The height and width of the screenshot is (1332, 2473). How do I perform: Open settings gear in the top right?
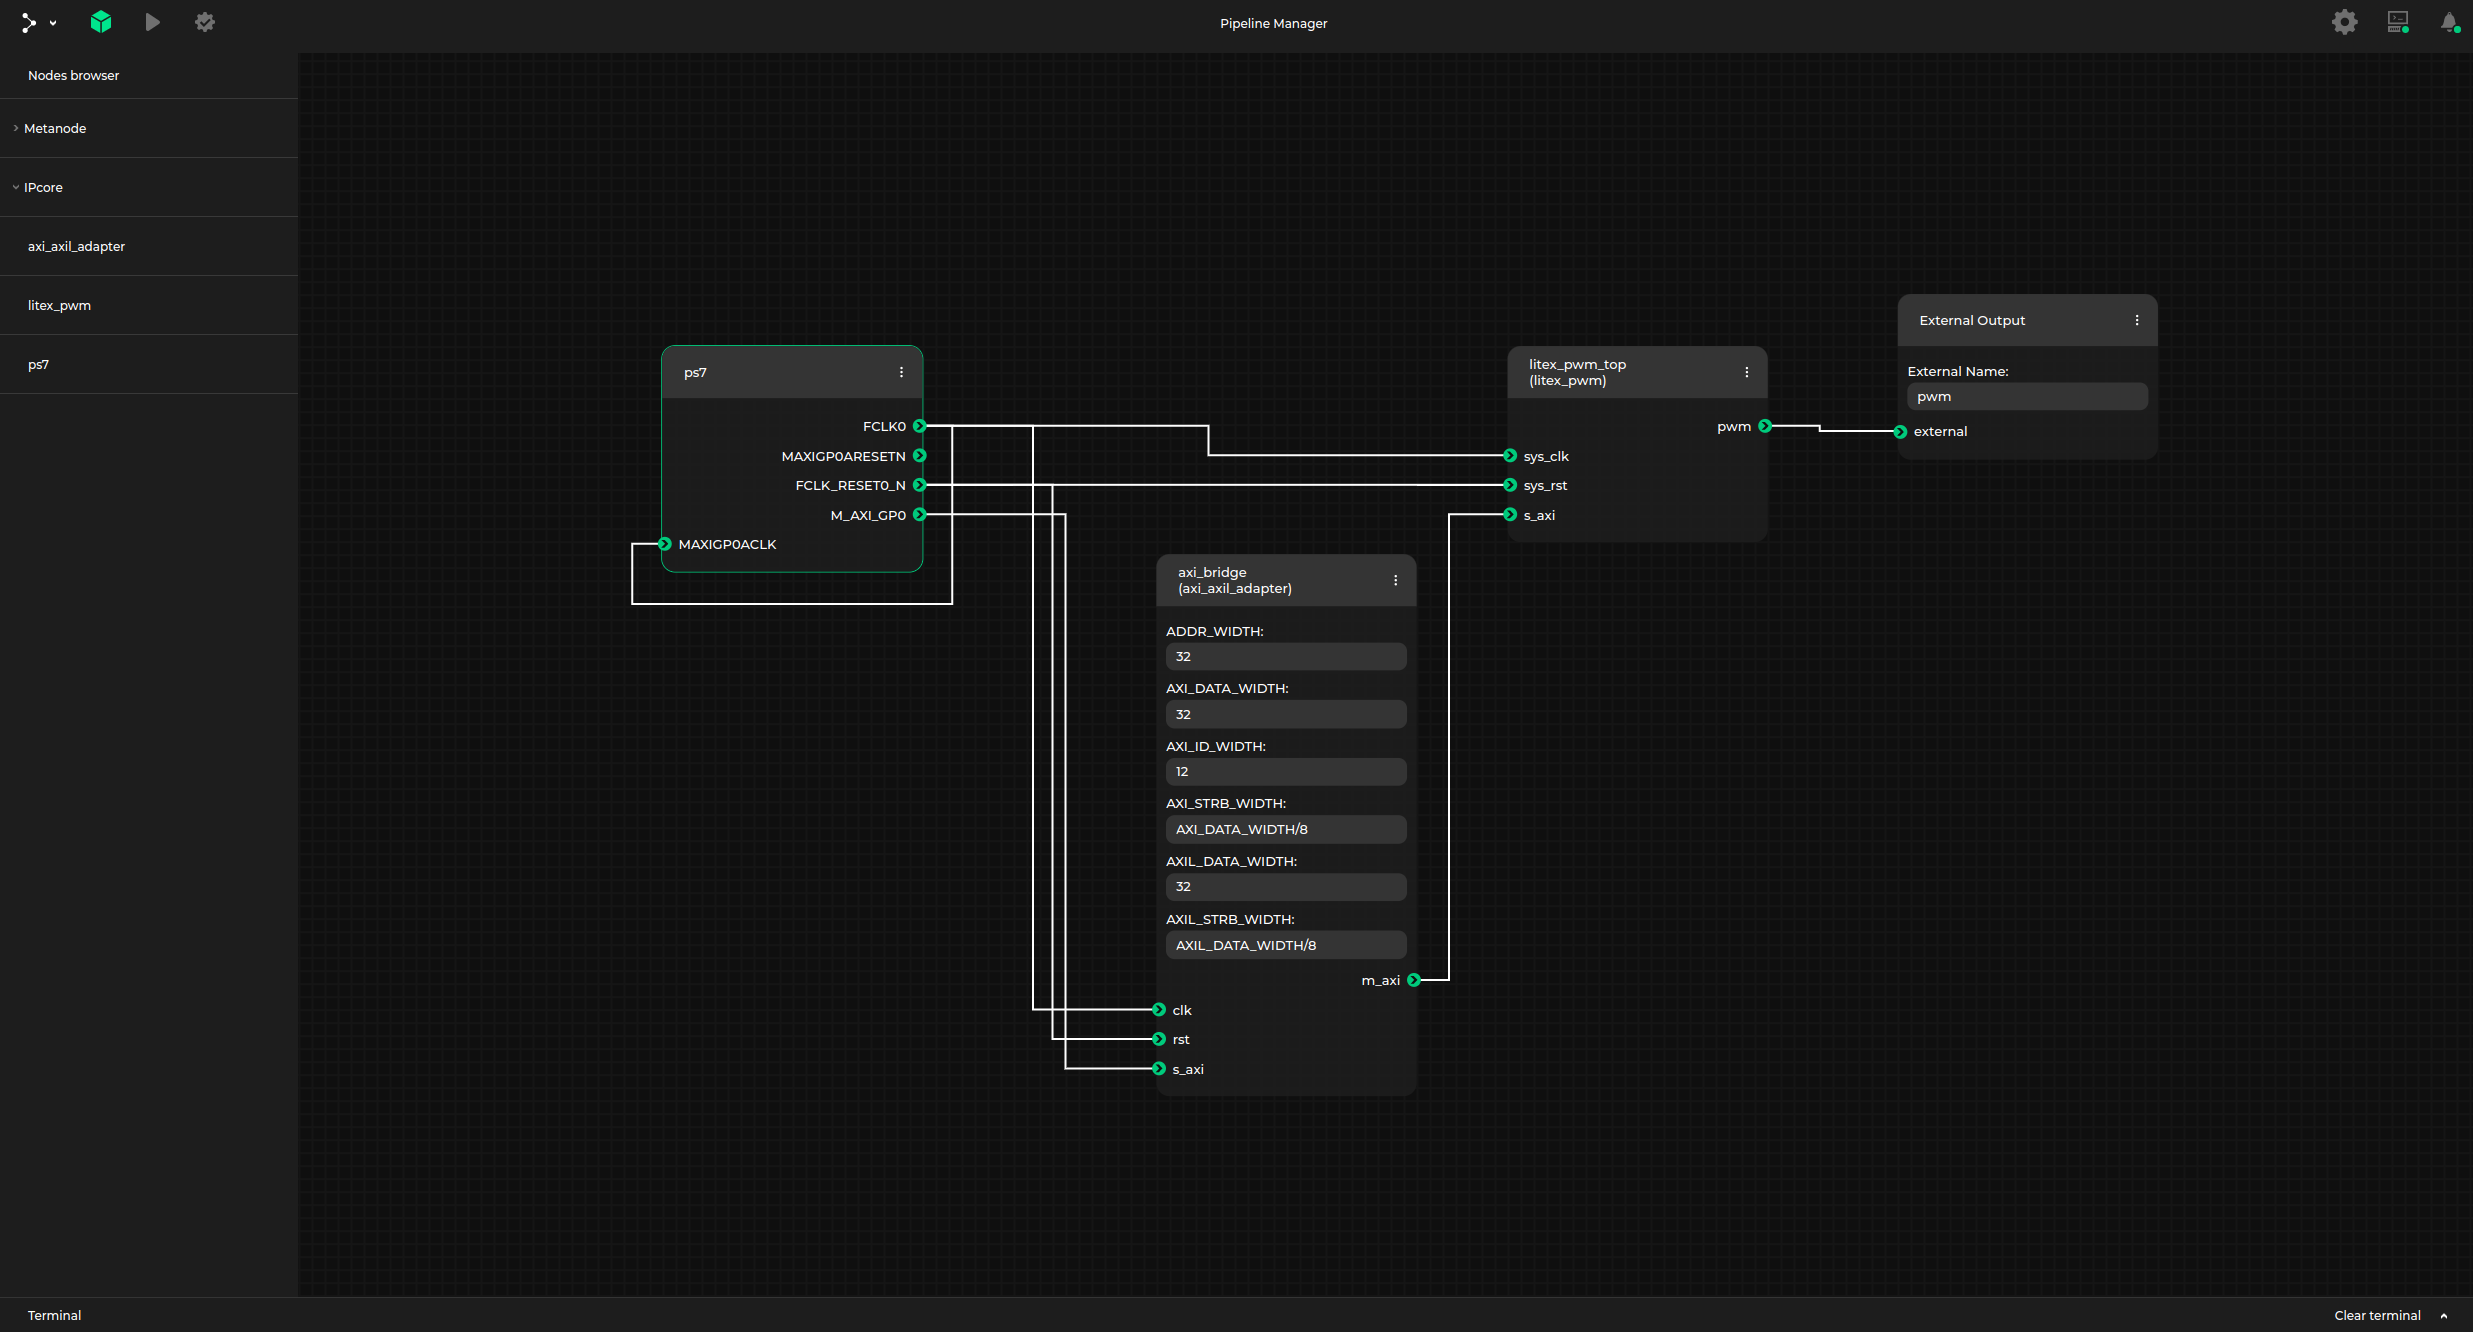coord(2345,22)
